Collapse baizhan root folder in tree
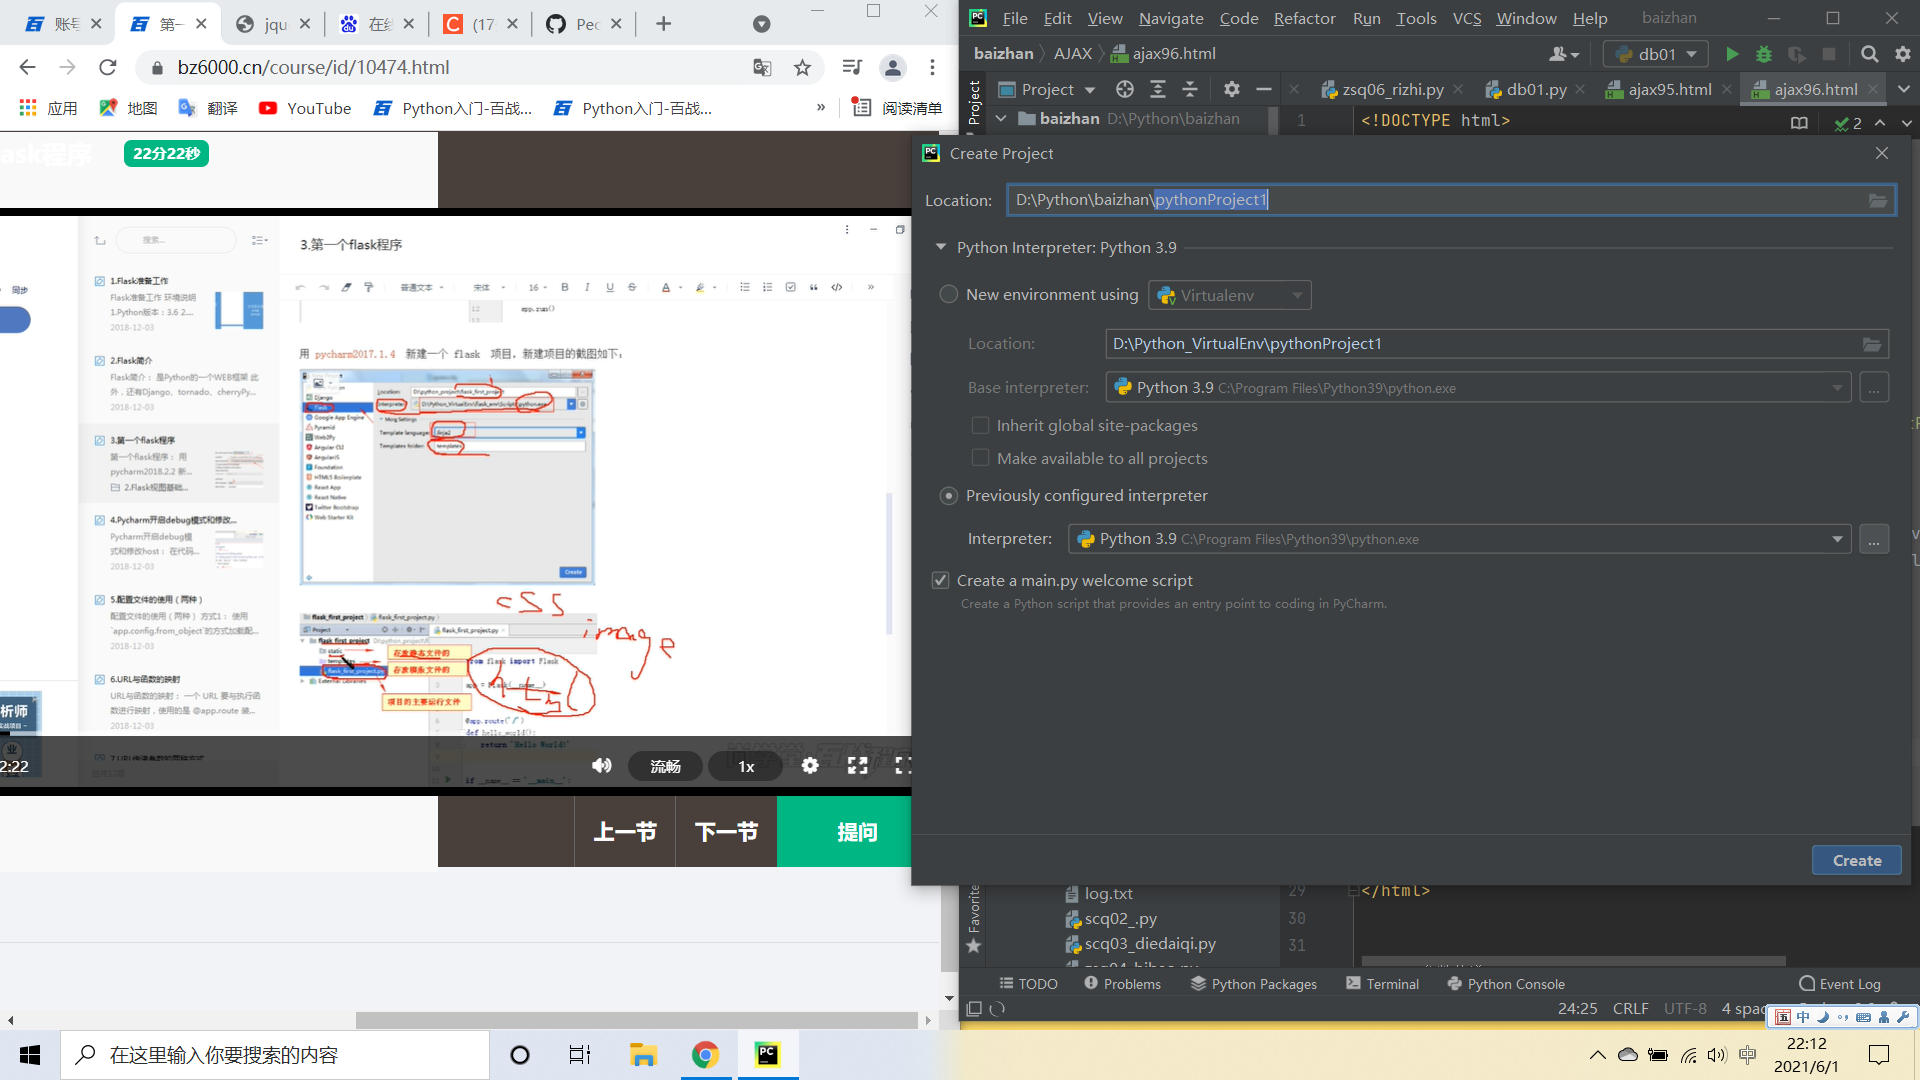 [1001, 119]
